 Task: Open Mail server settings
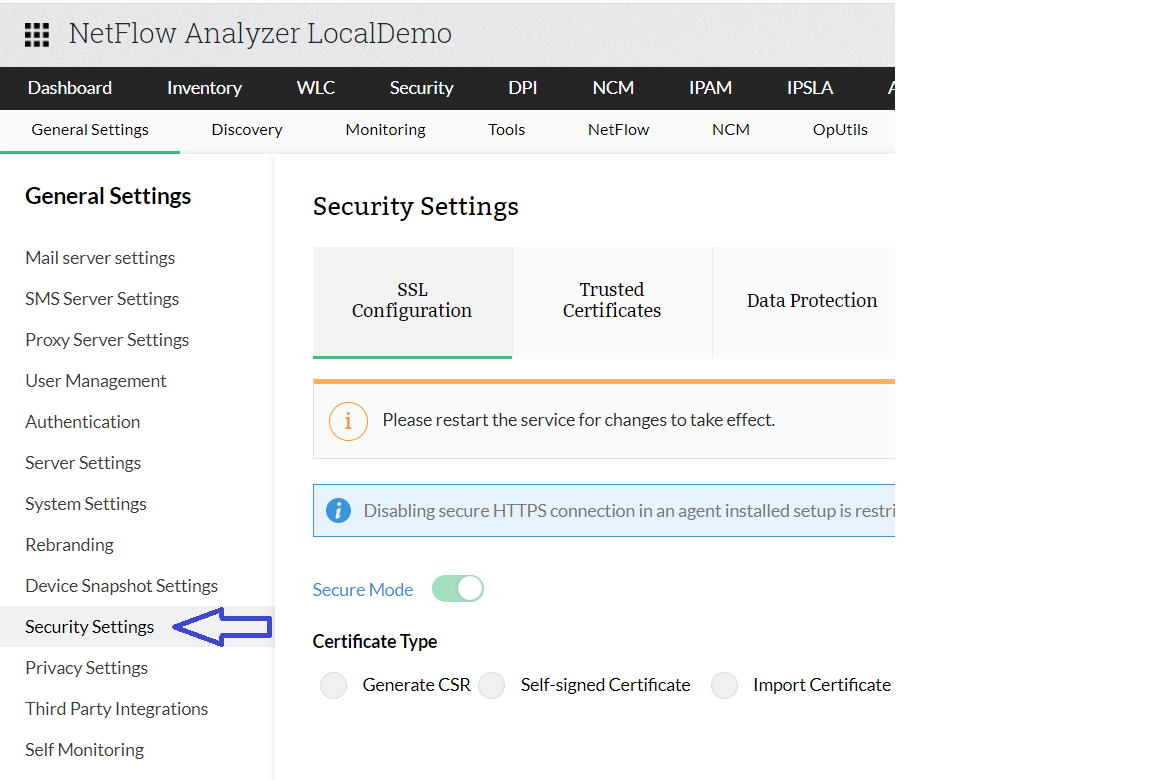[x=100, y=258]
